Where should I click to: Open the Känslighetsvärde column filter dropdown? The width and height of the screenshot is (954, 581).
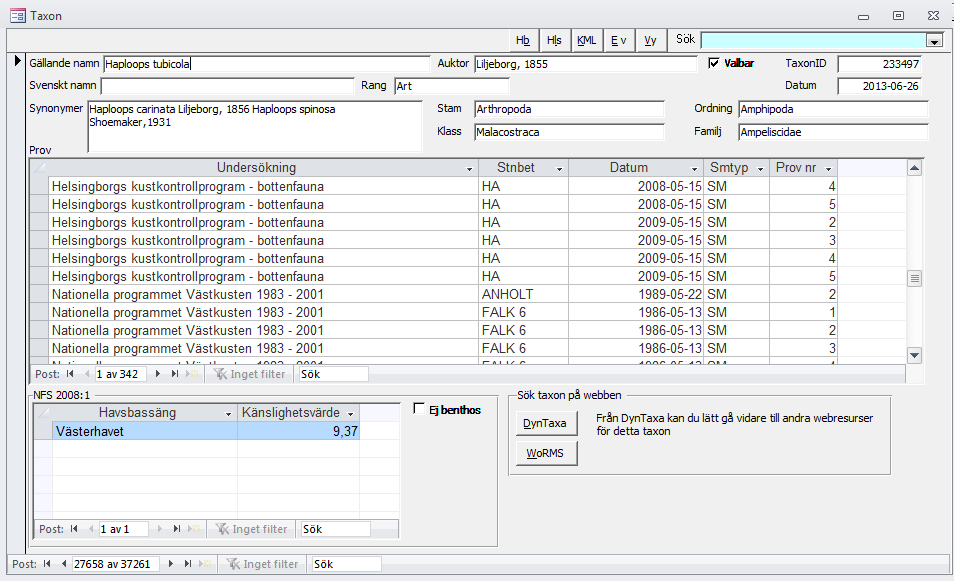tap(350, 414)
